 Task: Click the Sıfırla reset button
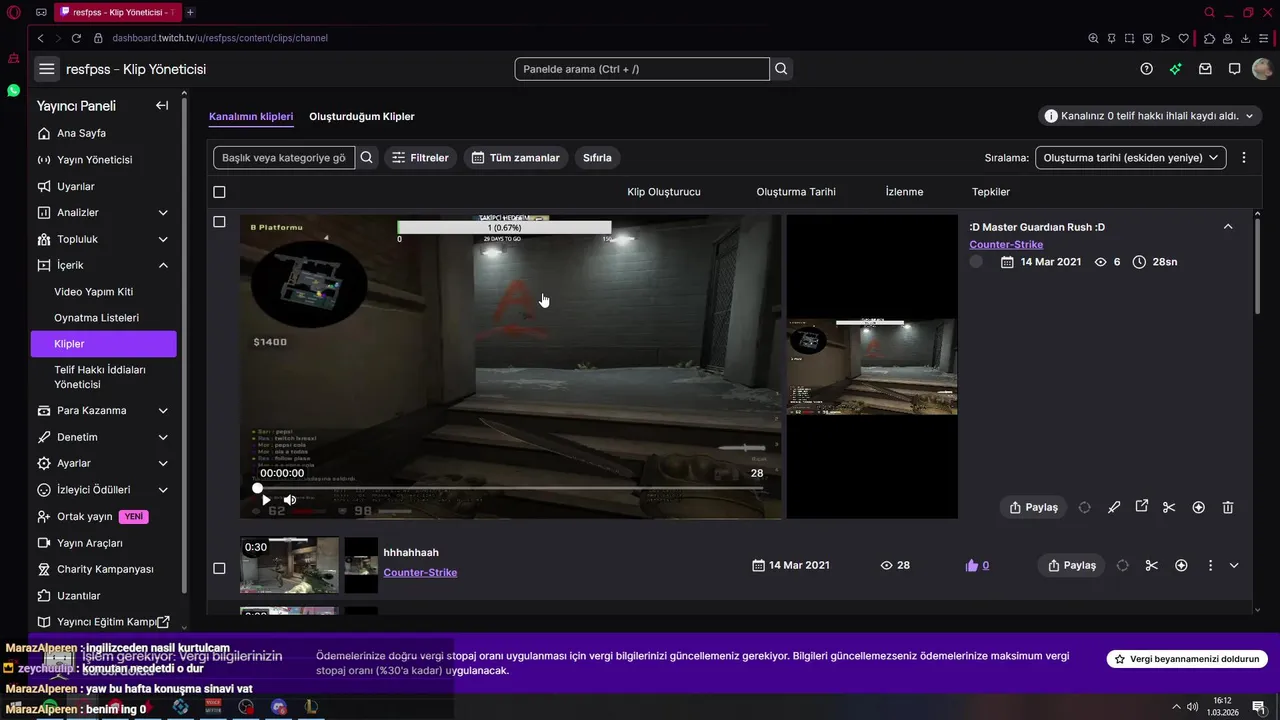click(597, 157)
